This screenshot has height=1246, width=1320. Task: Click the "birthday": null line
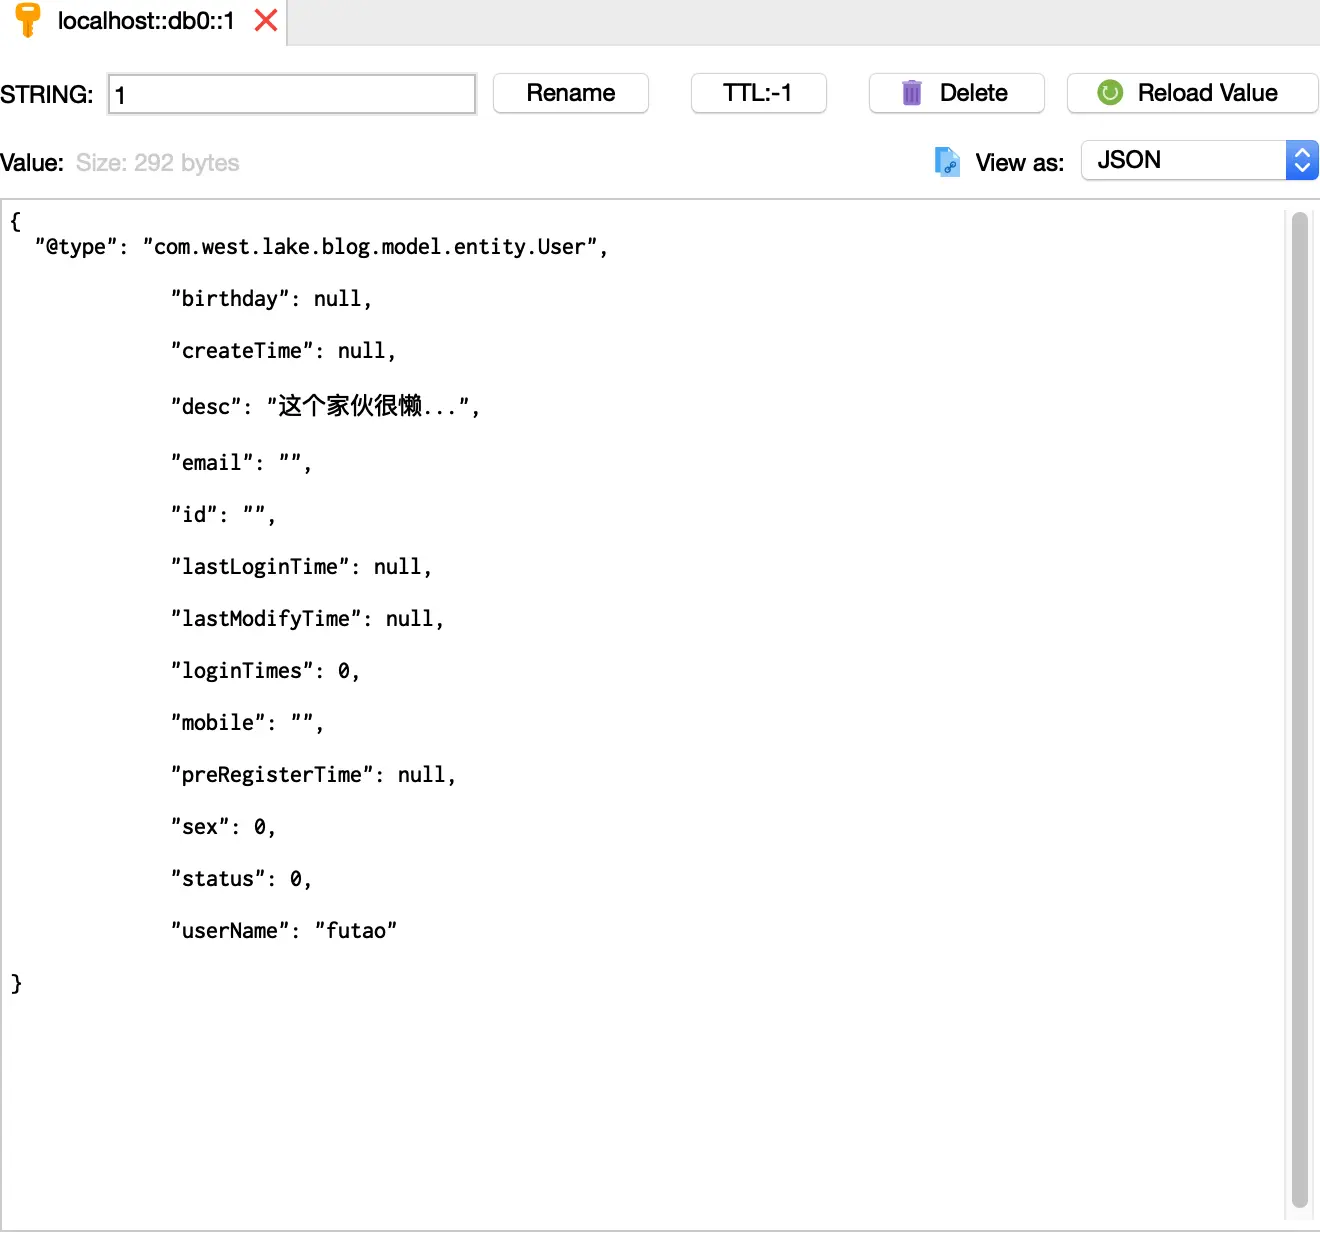tap(271, 299)
